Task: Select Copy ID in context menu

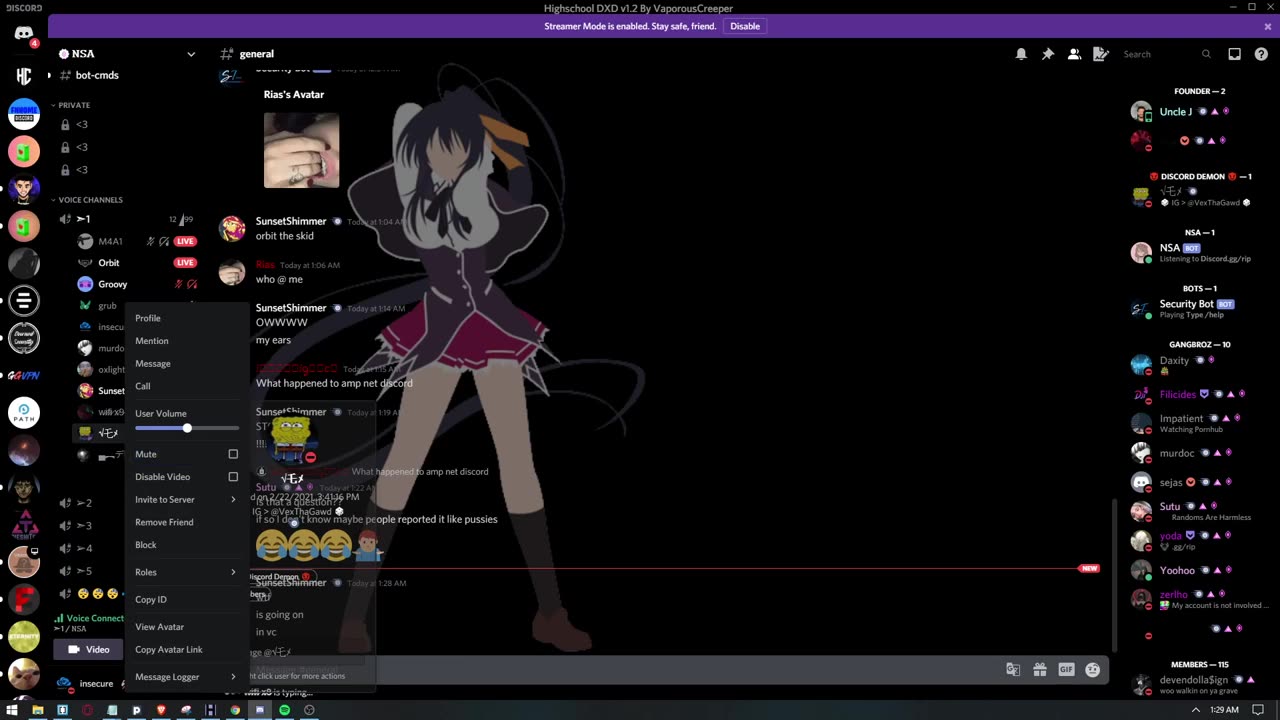Action: click(x=186, y=599)
